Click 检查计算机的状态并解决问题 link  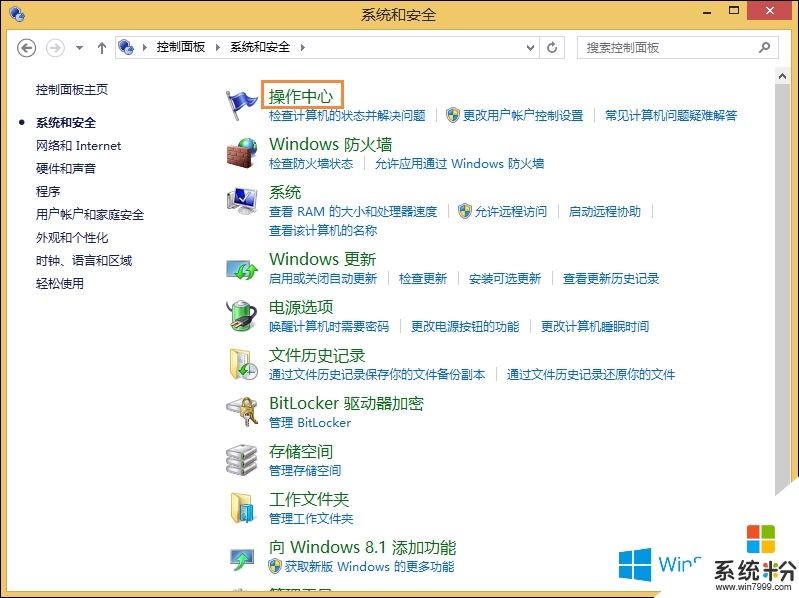[x=348, y=116]
